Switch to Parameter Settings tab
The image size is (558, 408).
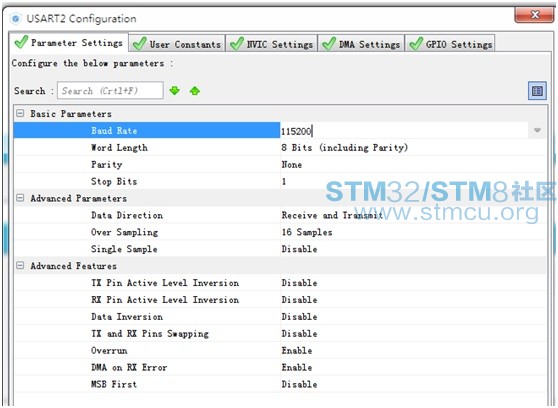coord(69,43)
